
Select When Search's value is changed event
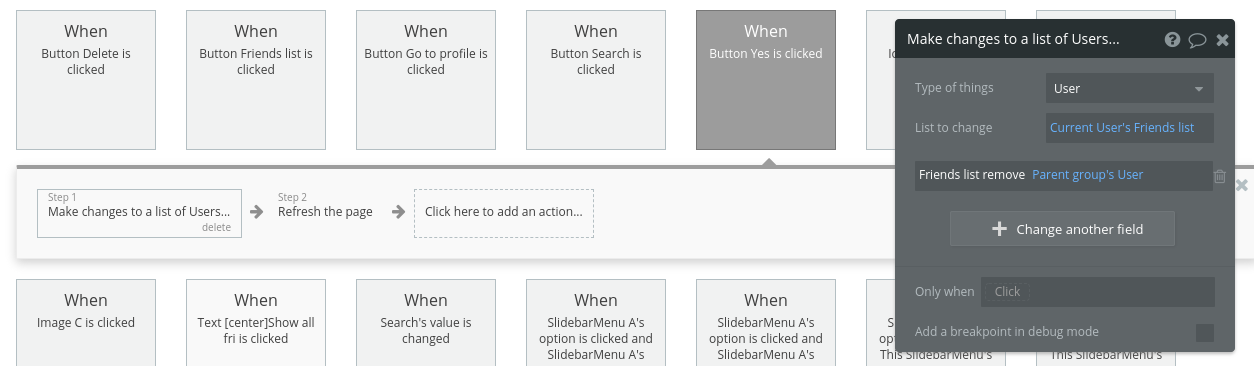(426, 322)
